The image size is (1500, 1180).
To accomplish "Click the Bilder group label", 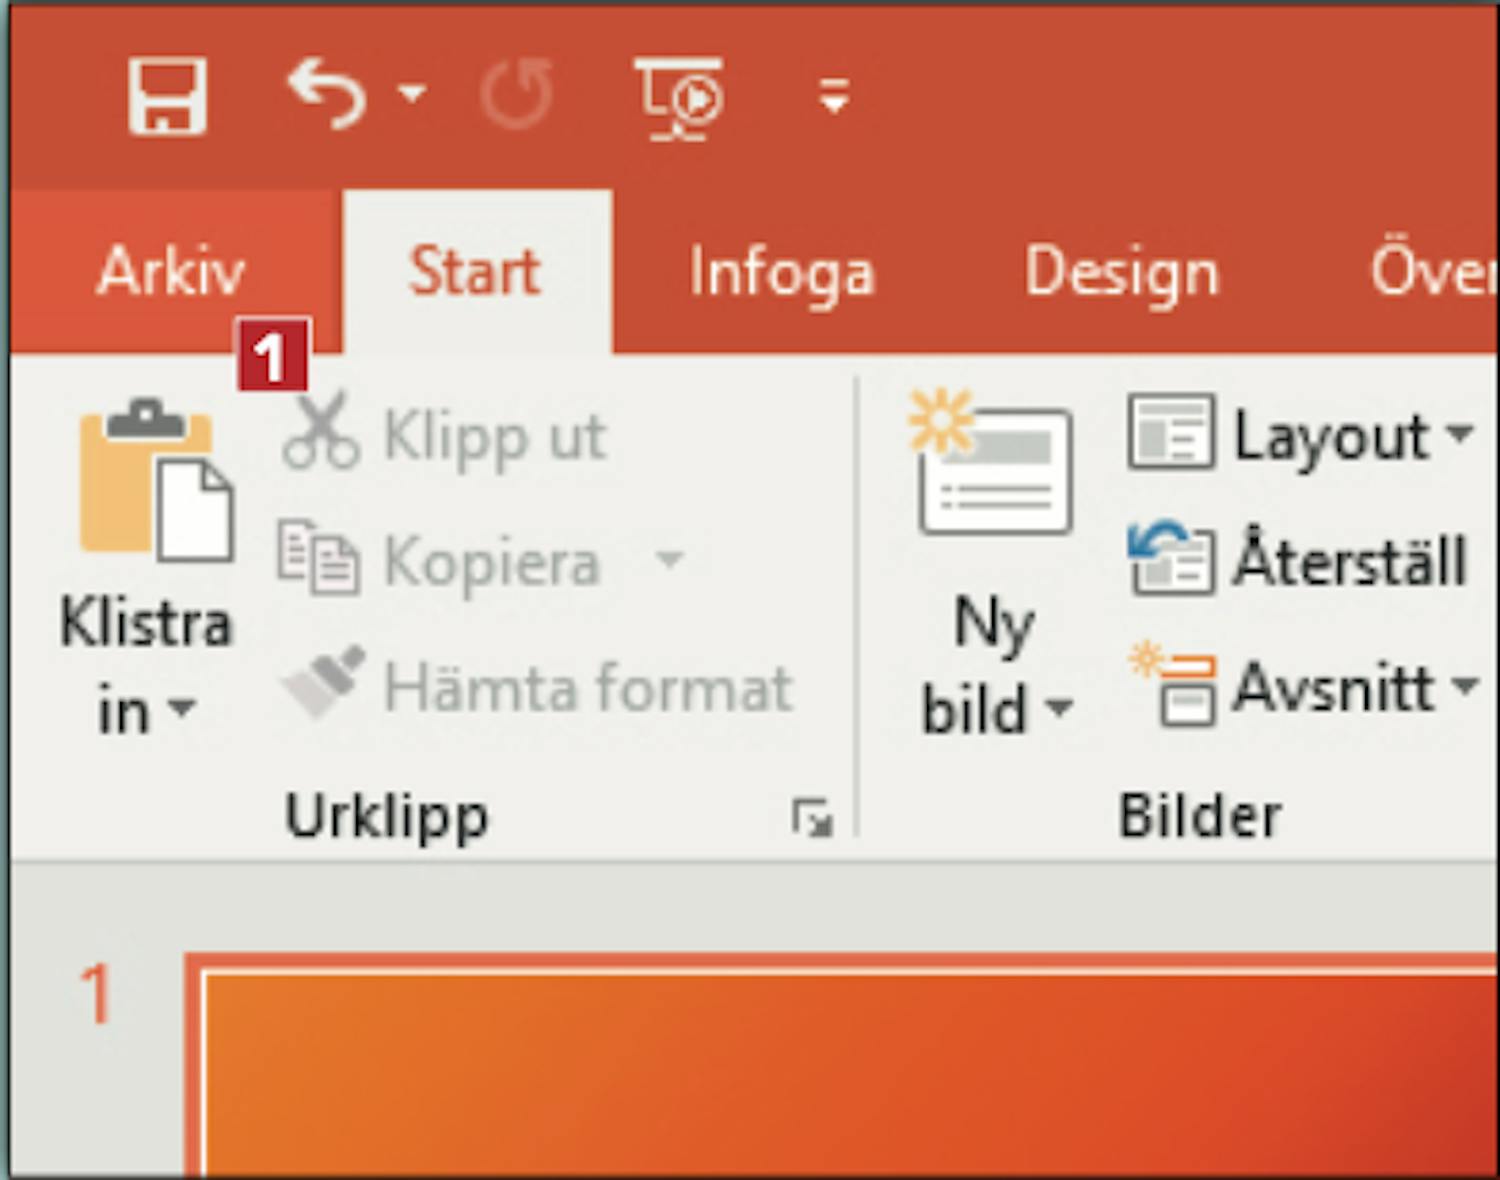I will click(x=1200, y=816).
